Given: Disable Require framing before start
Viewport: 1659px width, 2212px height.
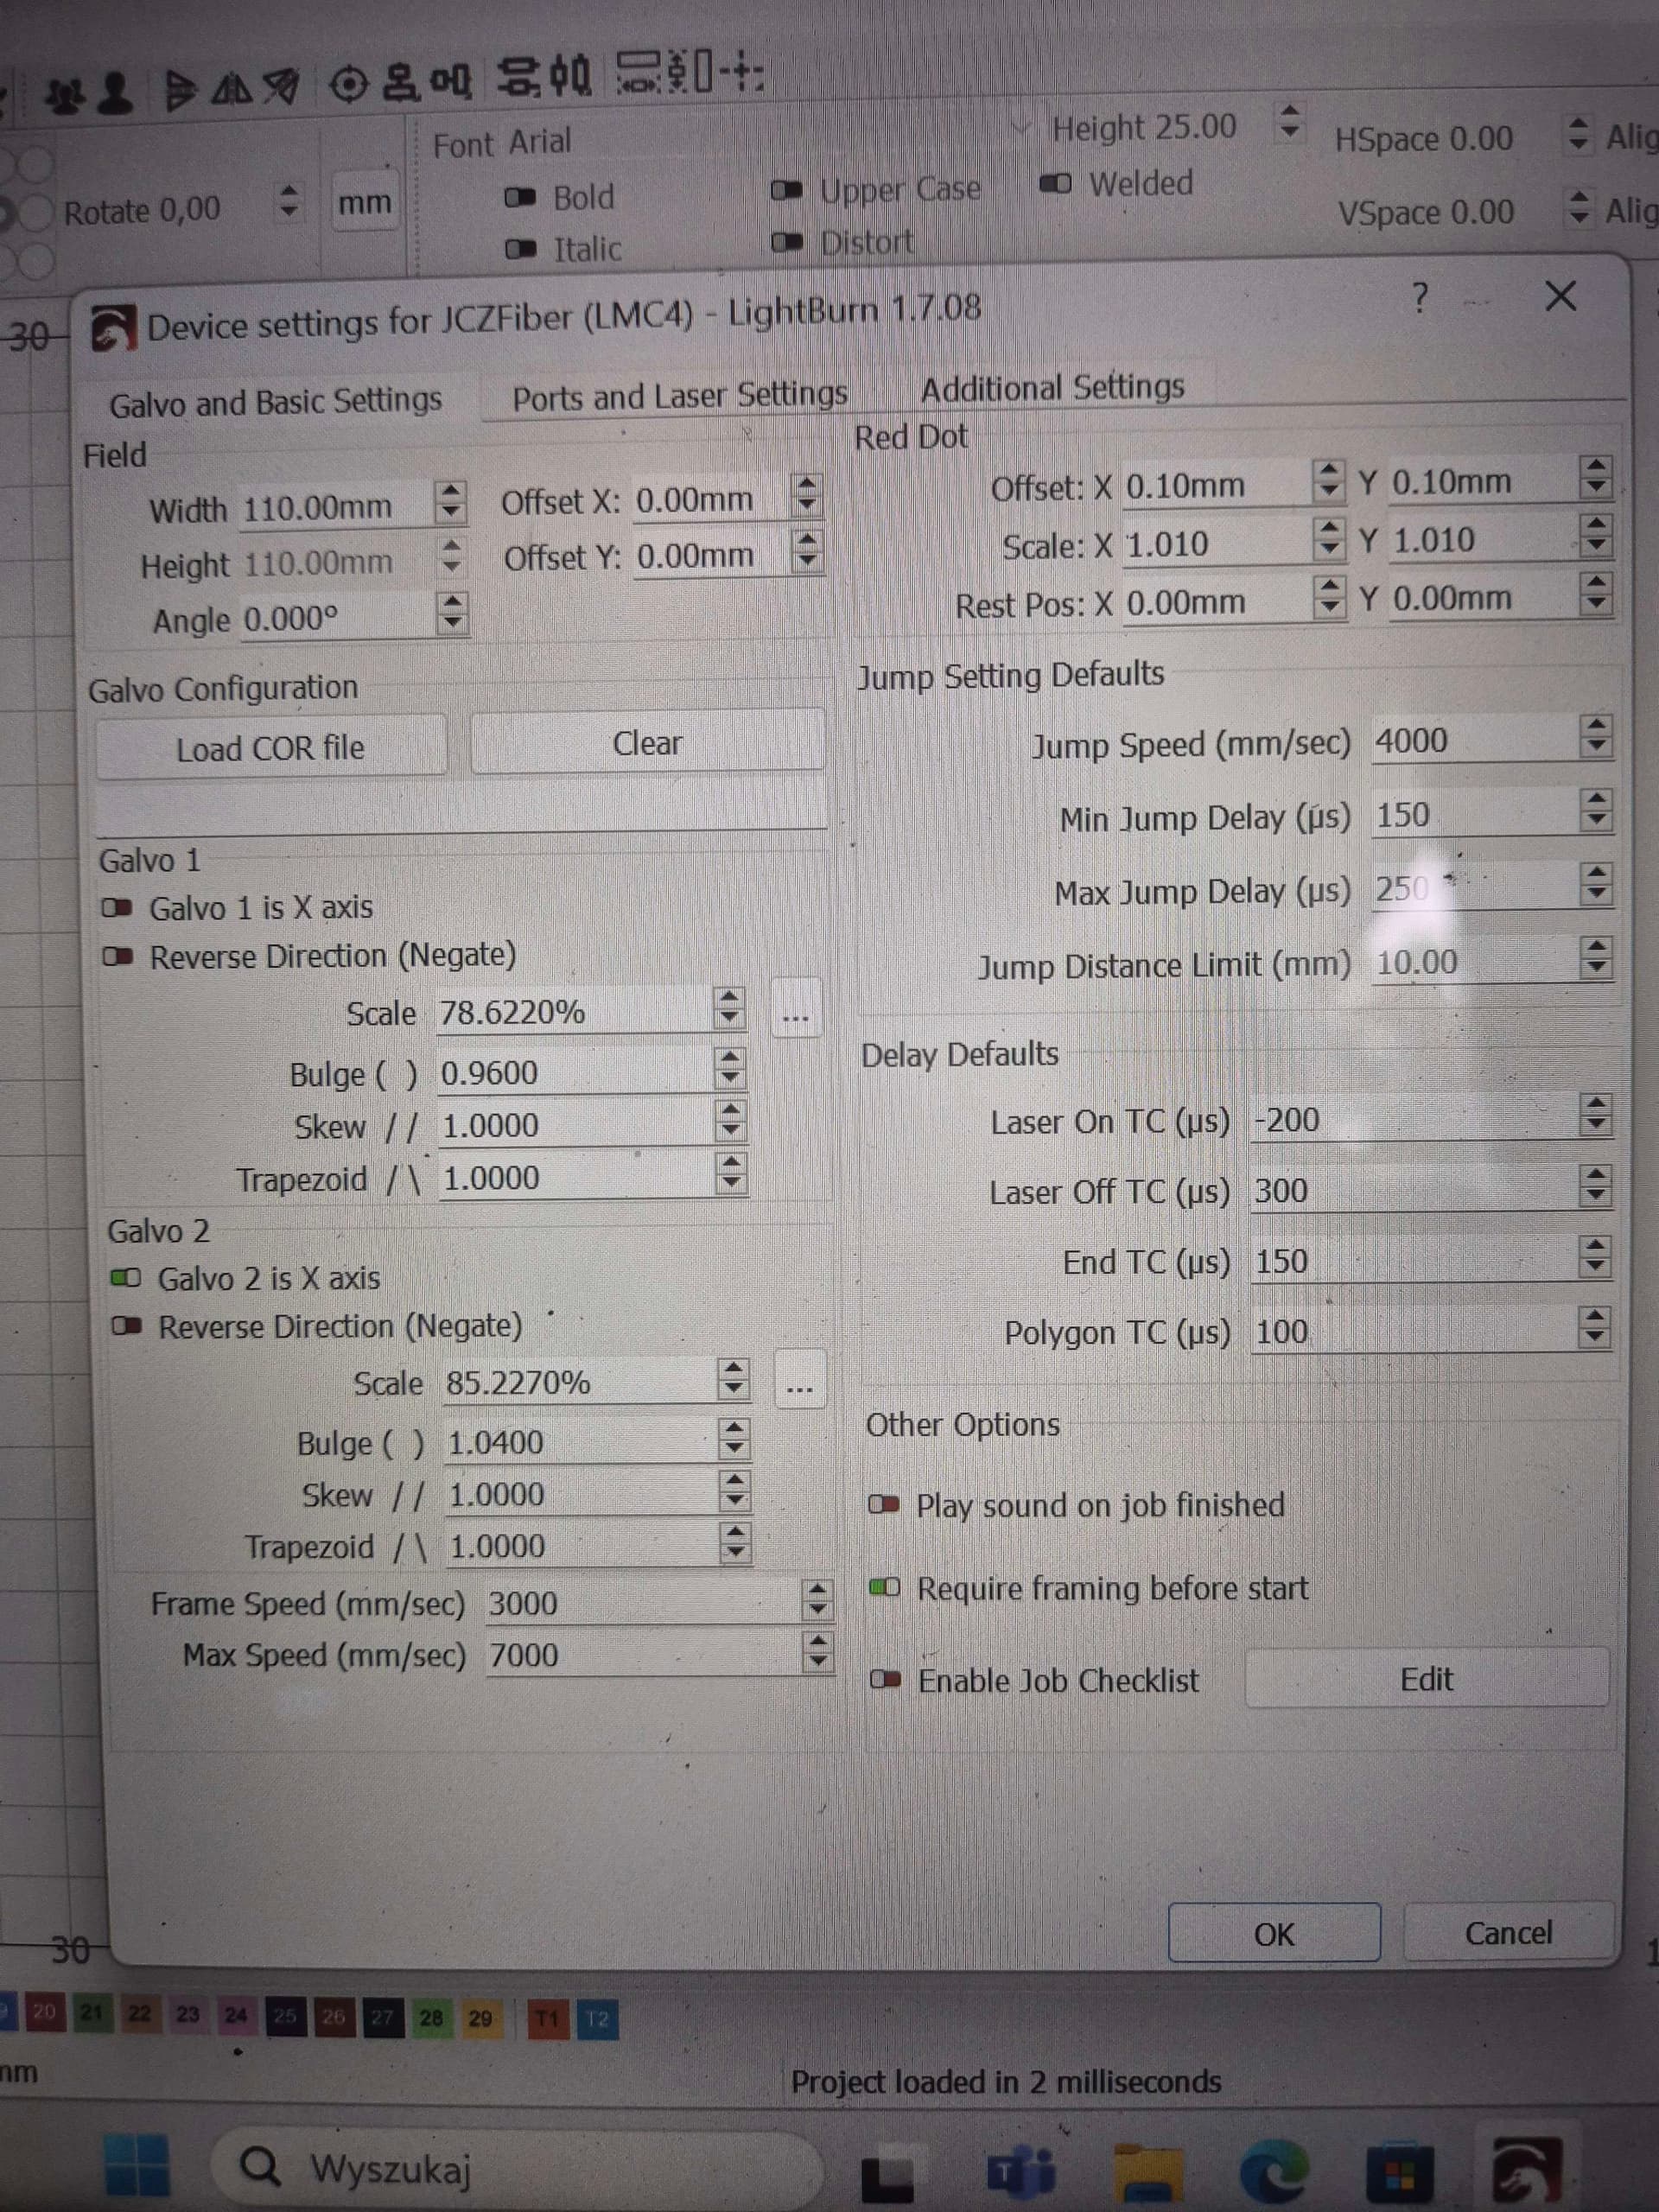Looking at the screenshot, I should point(884,1587).
